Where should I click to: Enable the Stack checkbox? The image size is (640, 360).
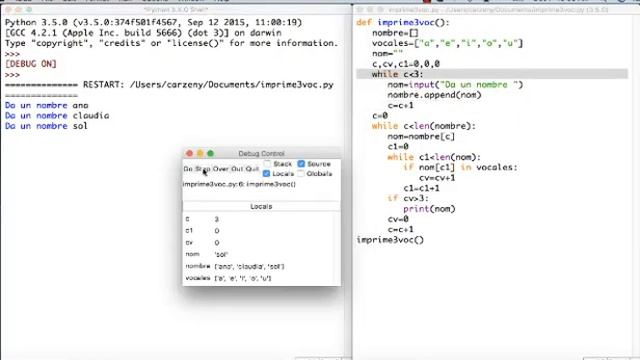click(x=267, y=164)
